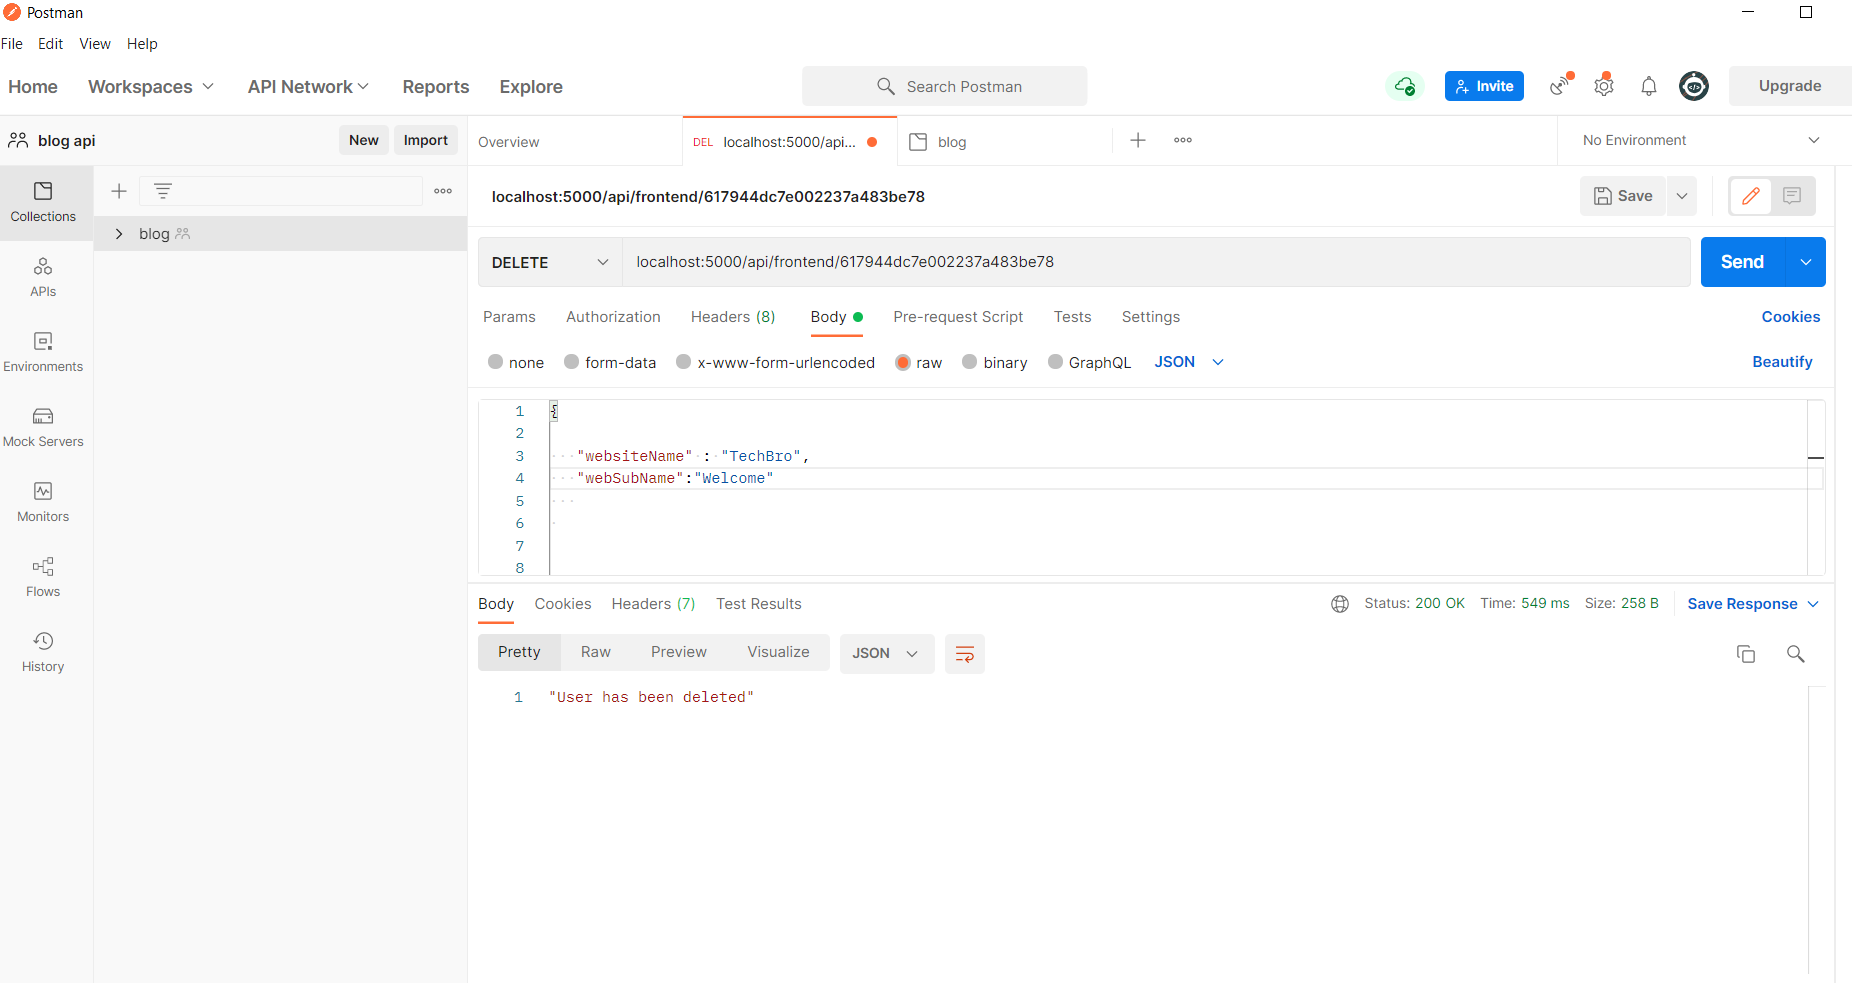Open the Workspaces dropdown
The height and width of the screenshot is (983, 1852).
pos(151,87)
